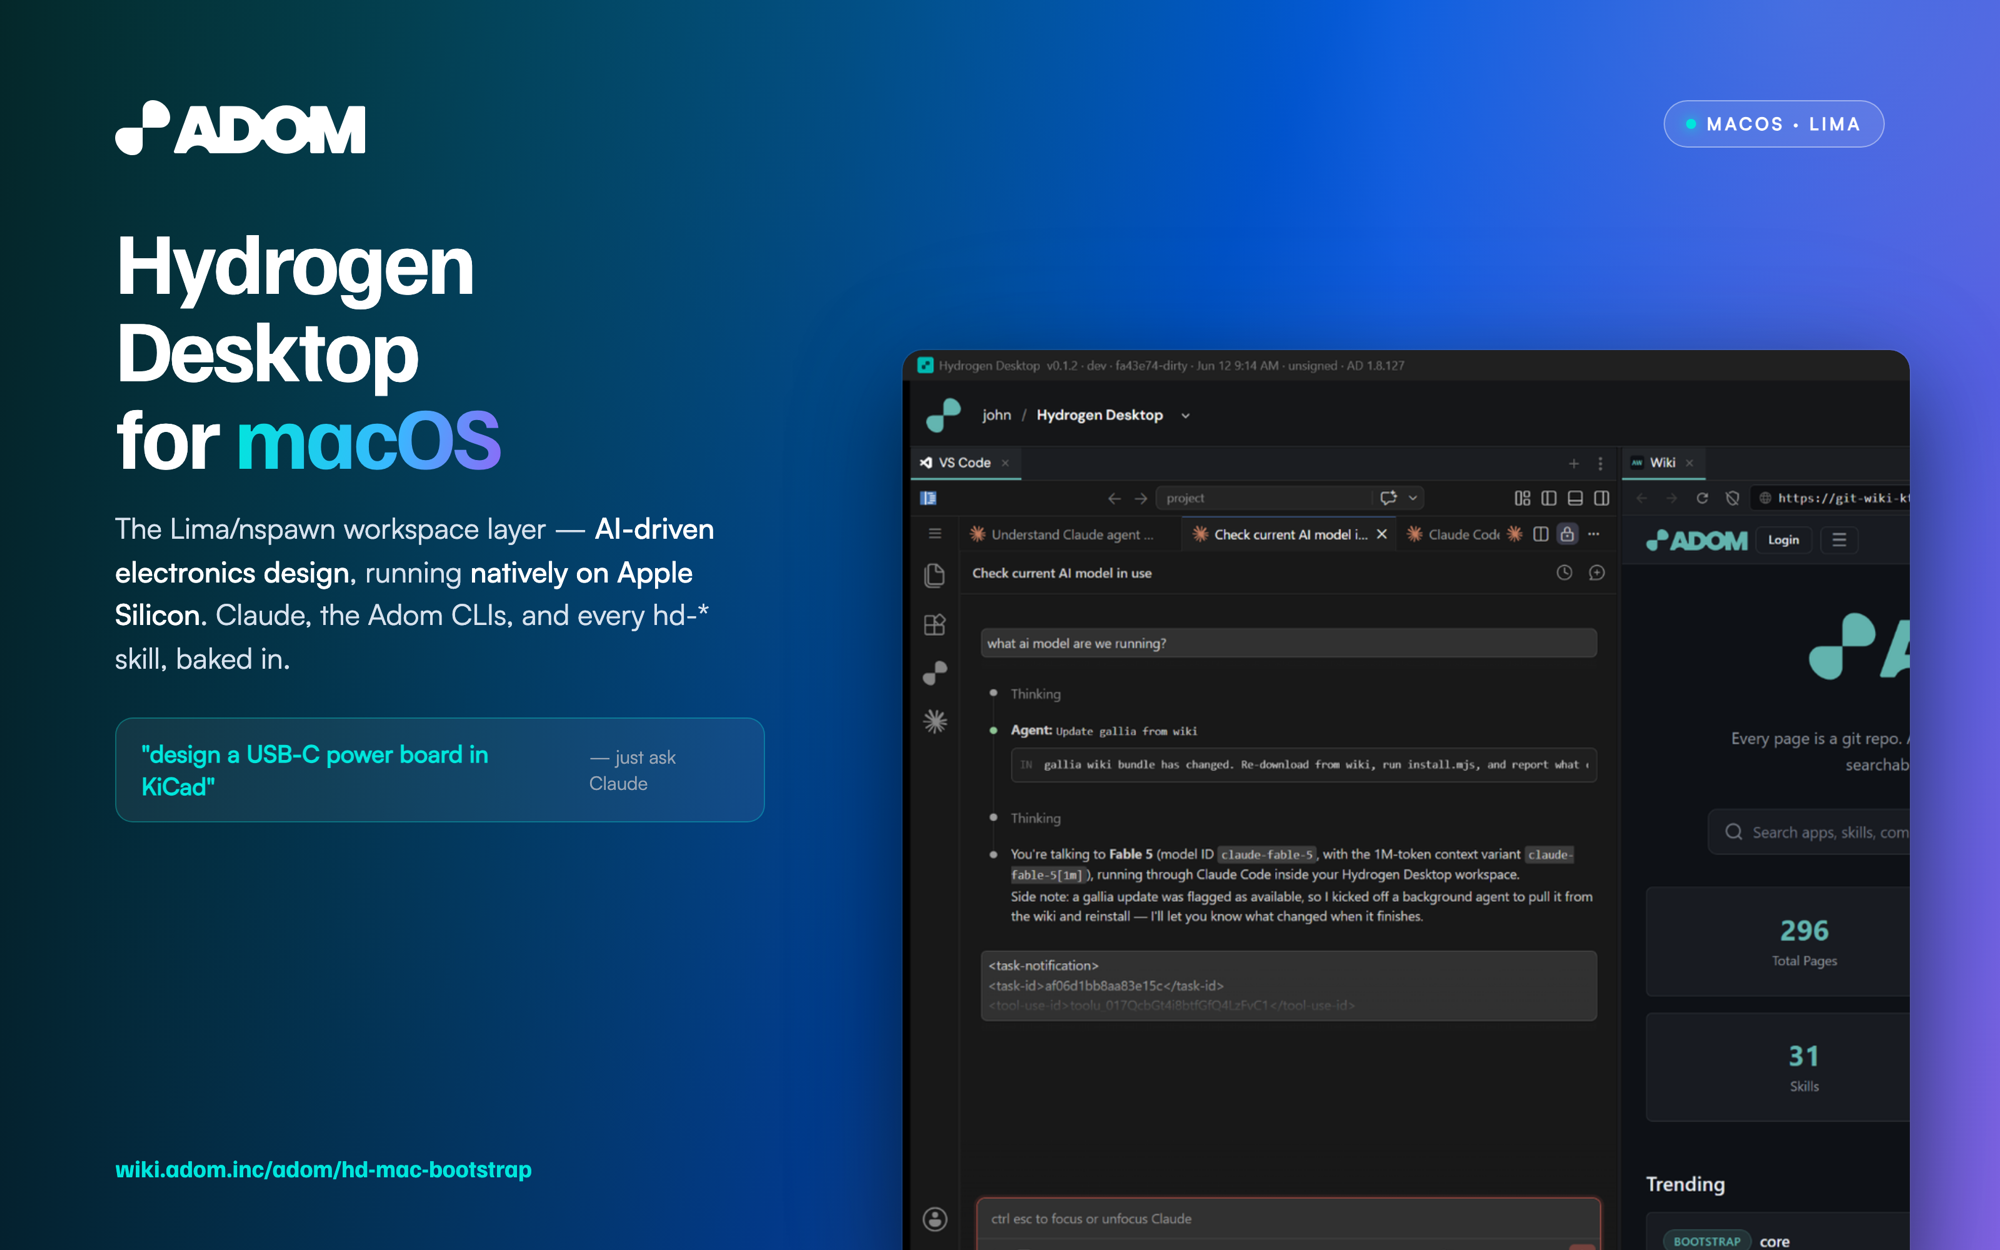2000x1250 pixels.
Task: Open the chat icon in command center
Action: [1388, 498]
